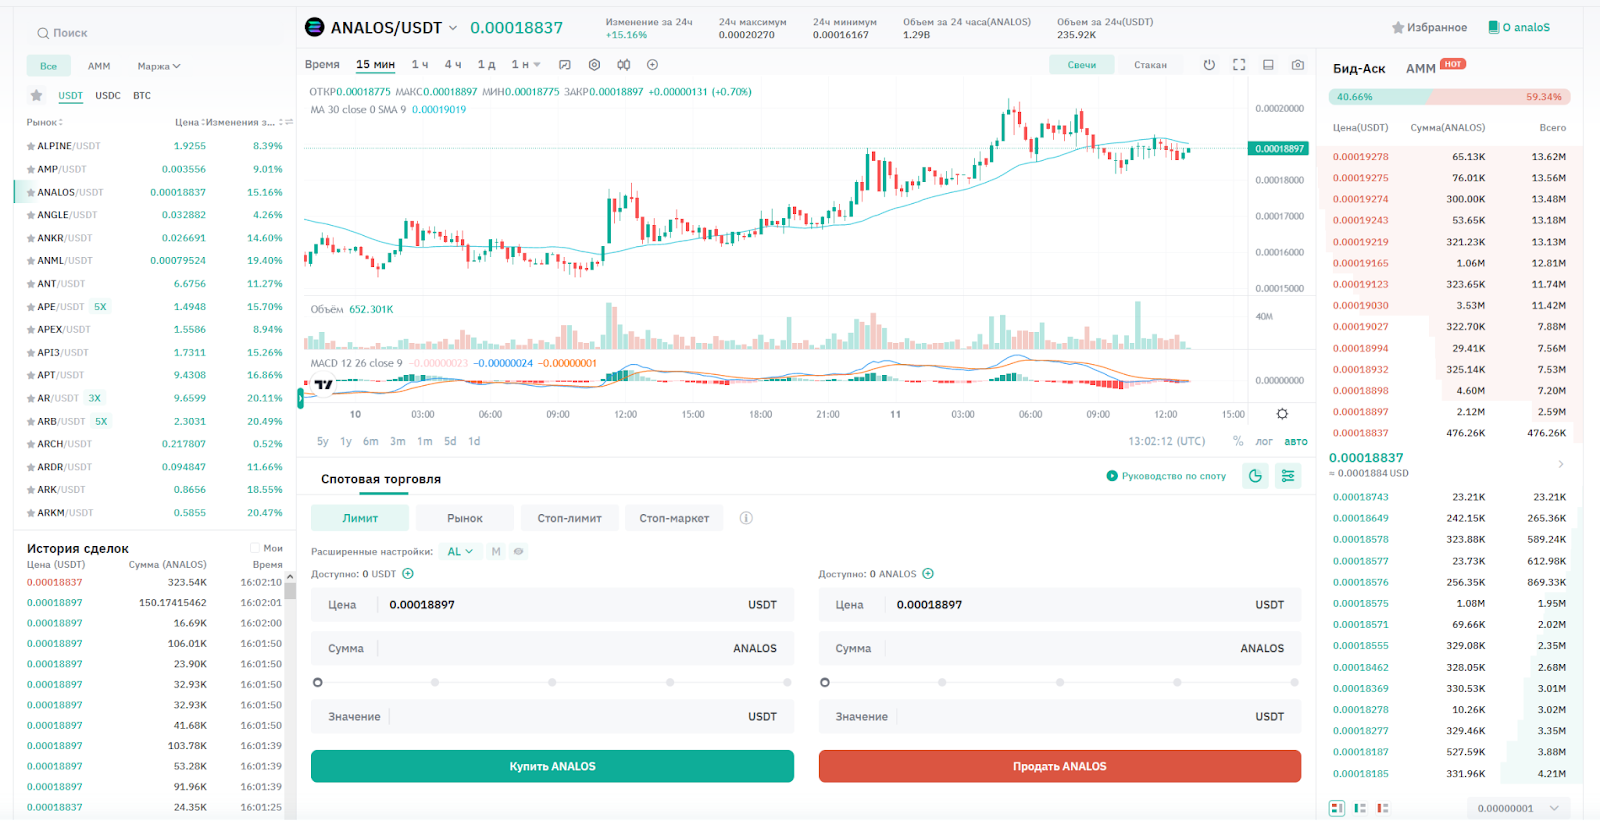The image size is (1600, 821).
Task: Expand the Маржа dropdown
Action: coord(159,67)
